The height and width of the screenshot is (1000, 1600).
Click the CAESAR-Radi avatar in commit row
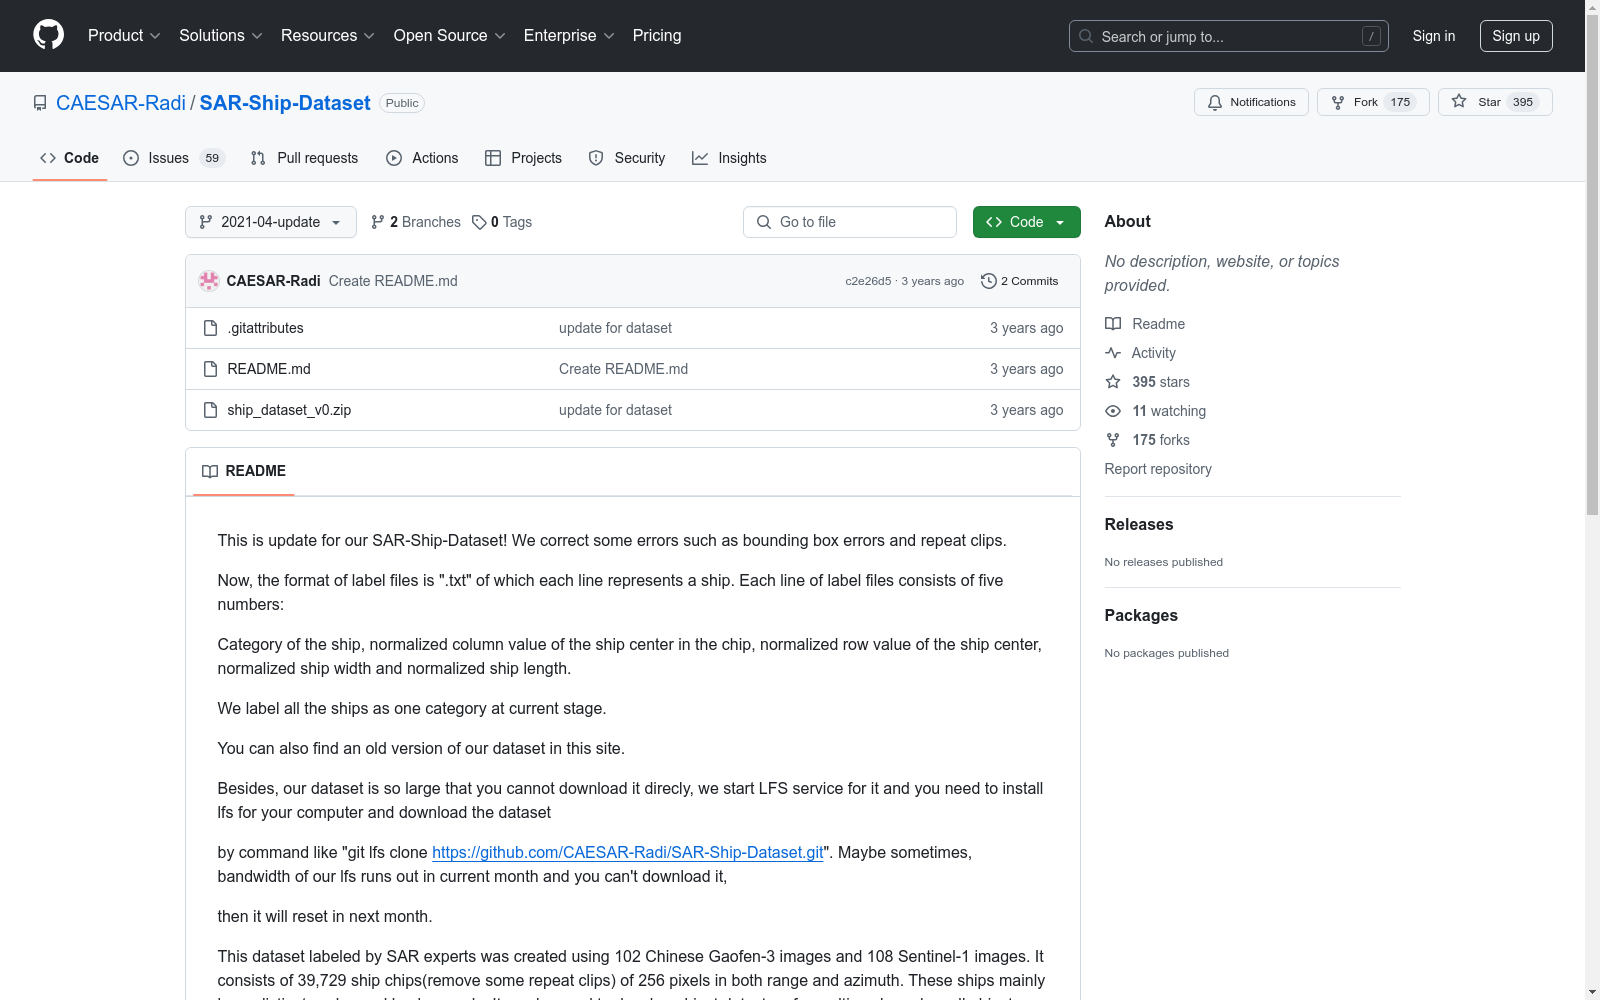coord(209,281)
